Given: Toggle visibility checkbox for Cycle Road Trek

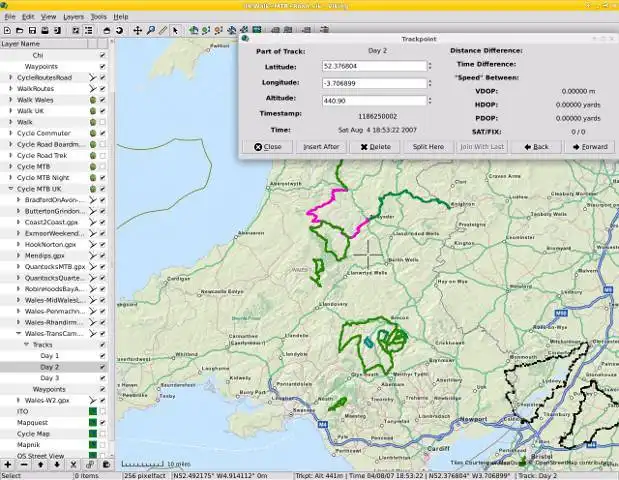Looking at the screenshot, I should coord(103,156).
